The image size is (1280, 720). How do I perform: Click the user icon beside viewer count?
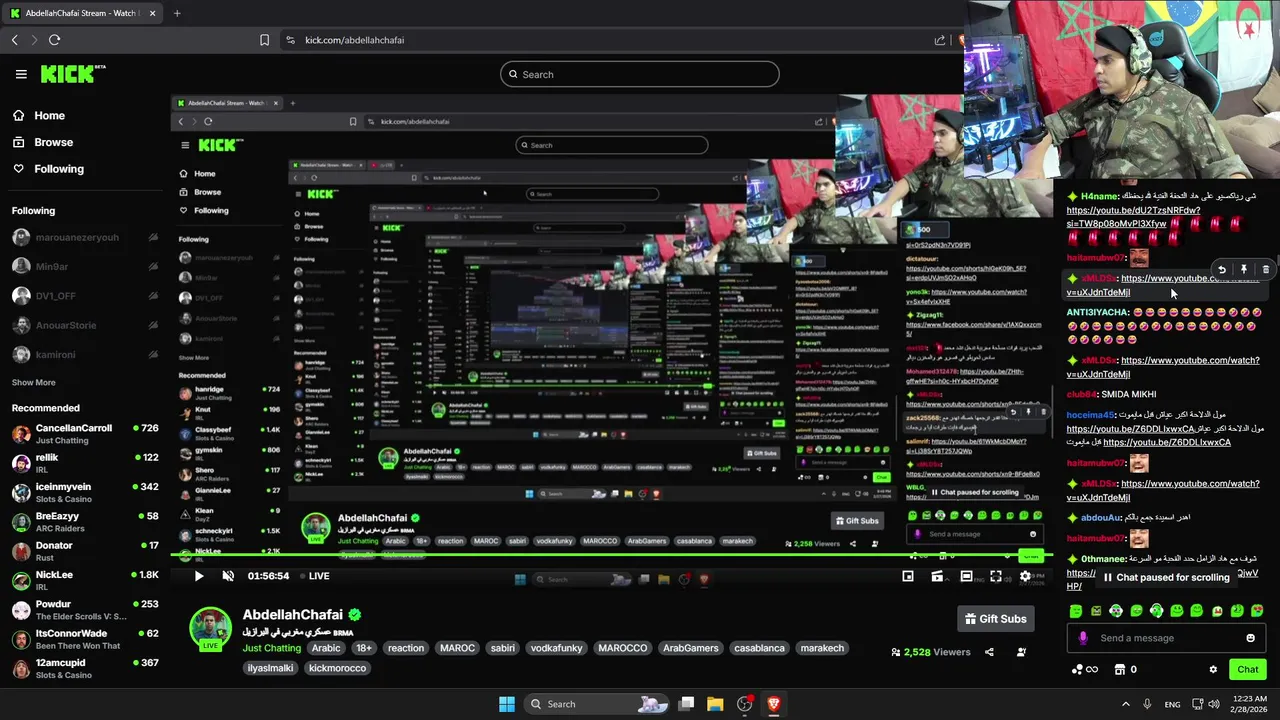[1021, 652]
